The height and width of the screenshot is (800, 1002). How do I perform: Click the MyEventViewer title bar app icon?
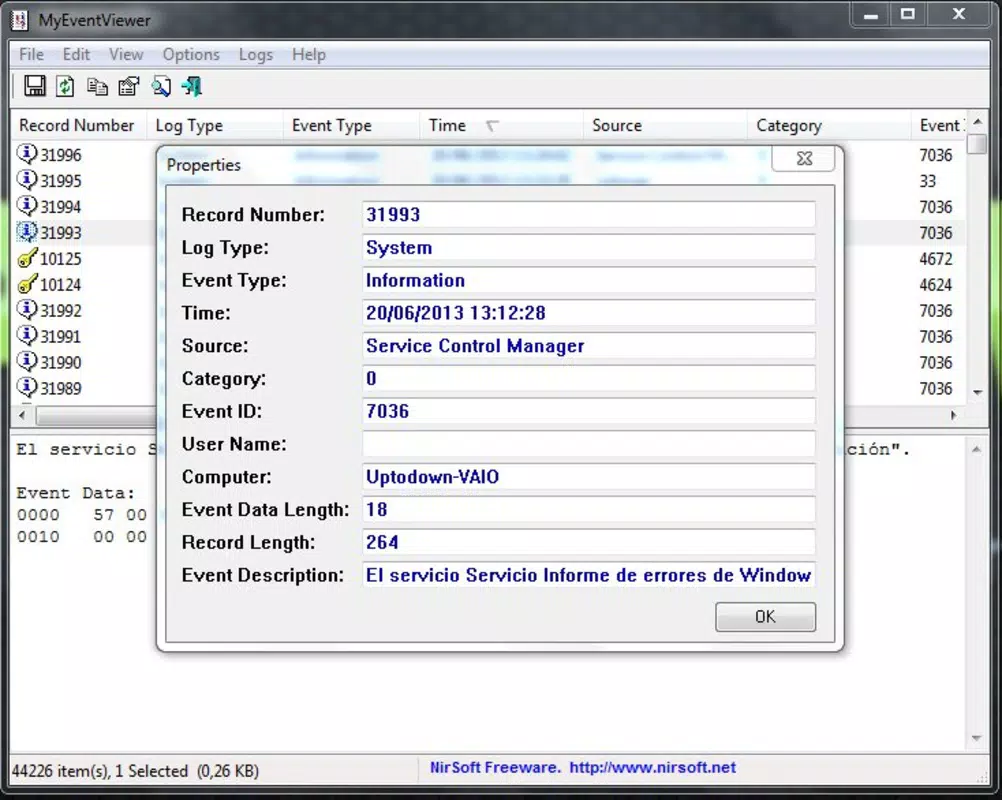[x=20, y=20]
